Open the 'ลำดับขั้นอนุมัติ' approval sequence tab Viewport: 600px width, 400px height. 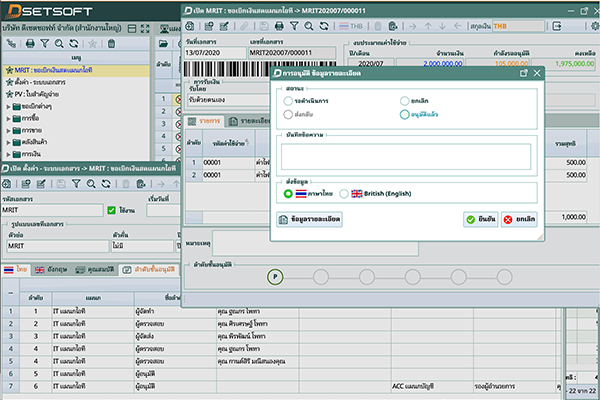click(x=154, y=270)
